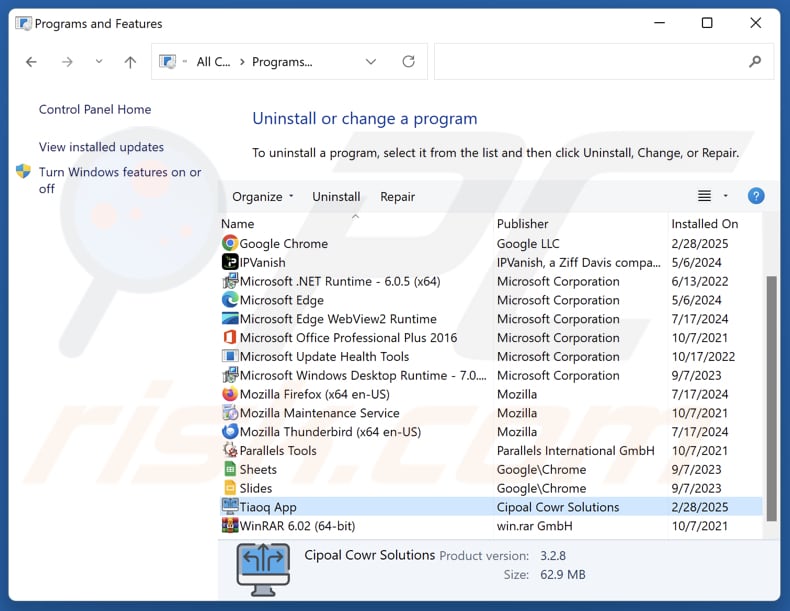Click the Mozilla Thunderbird program icon
This screenshot has width=790, height=611.
click(x=230, y=431)
